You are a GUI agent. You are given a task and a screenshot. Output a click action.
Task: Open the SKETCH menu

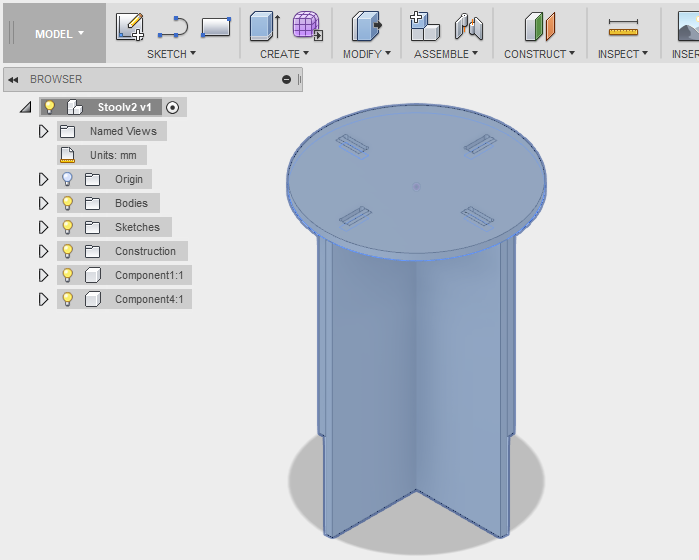[x=172, y=54]
